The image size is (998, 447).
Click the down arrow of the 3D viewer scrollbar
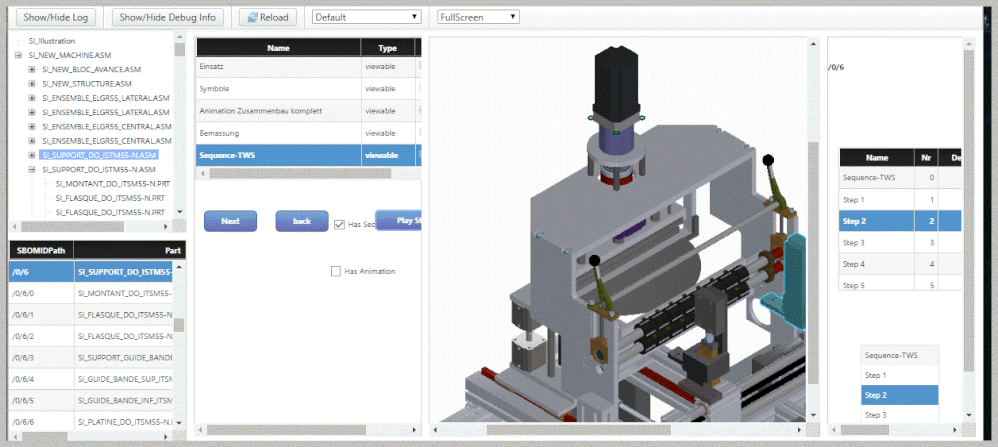(813, 416)
